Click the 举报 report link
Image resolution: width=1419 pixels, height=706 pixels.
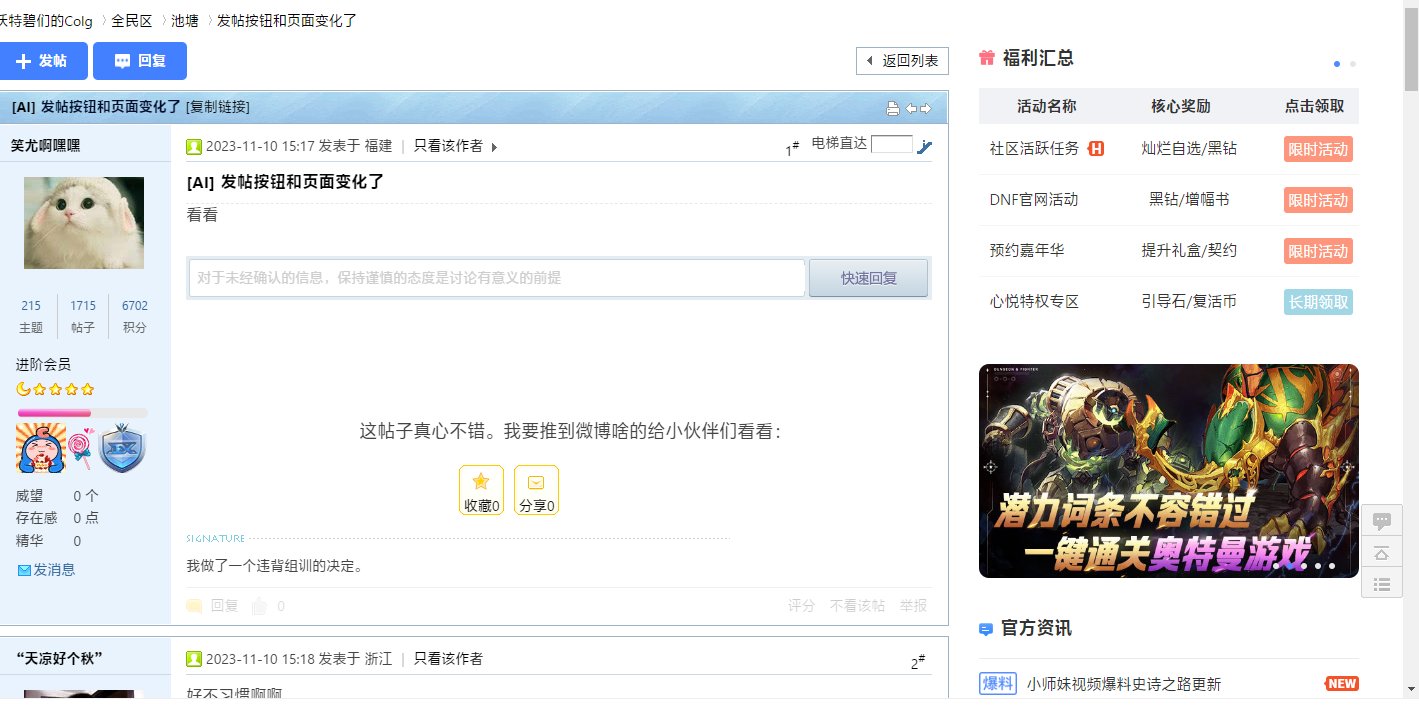point(913,605)
